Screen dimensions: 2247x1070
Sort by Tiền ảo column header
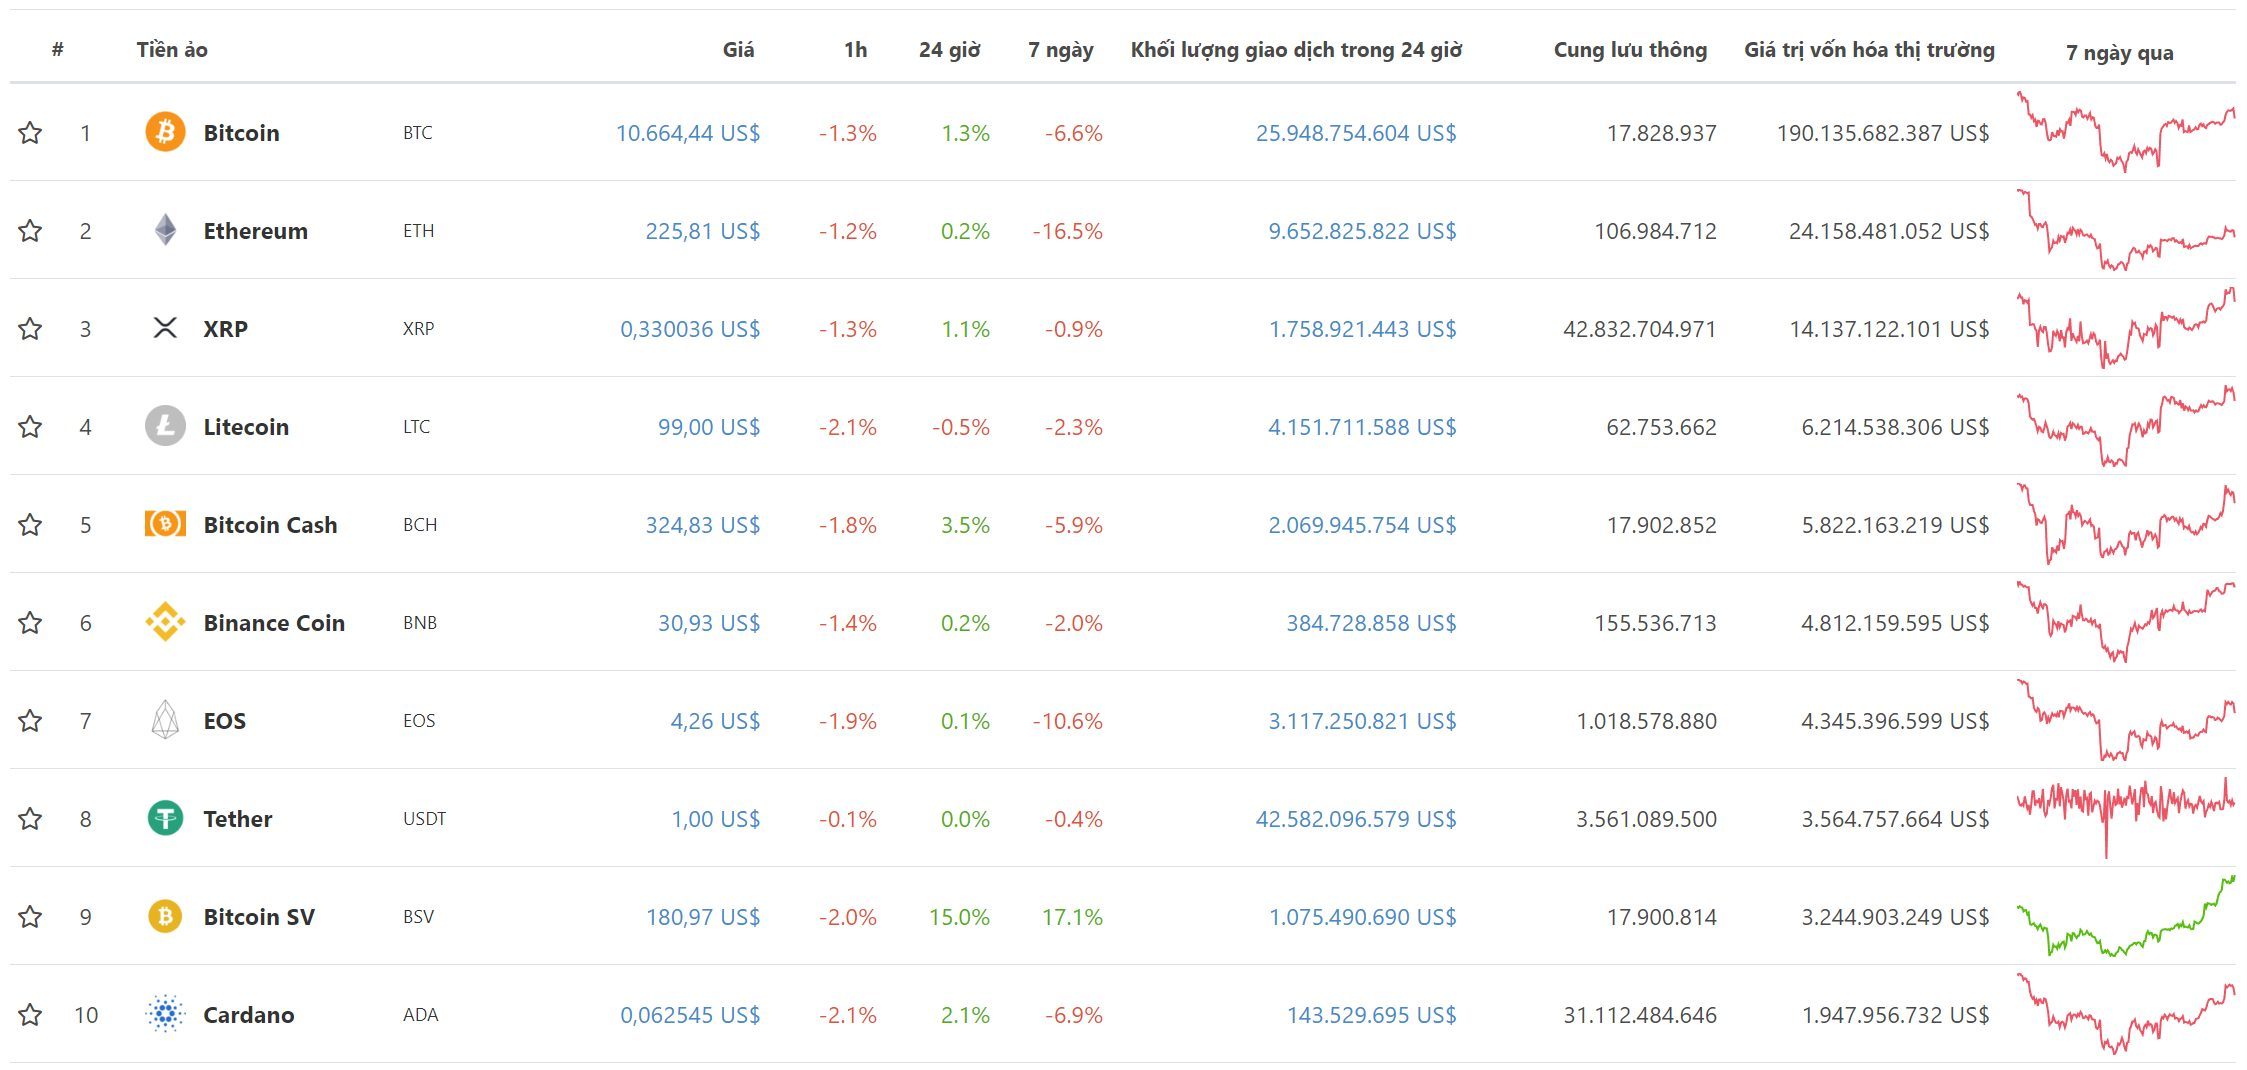coord(172,49)
